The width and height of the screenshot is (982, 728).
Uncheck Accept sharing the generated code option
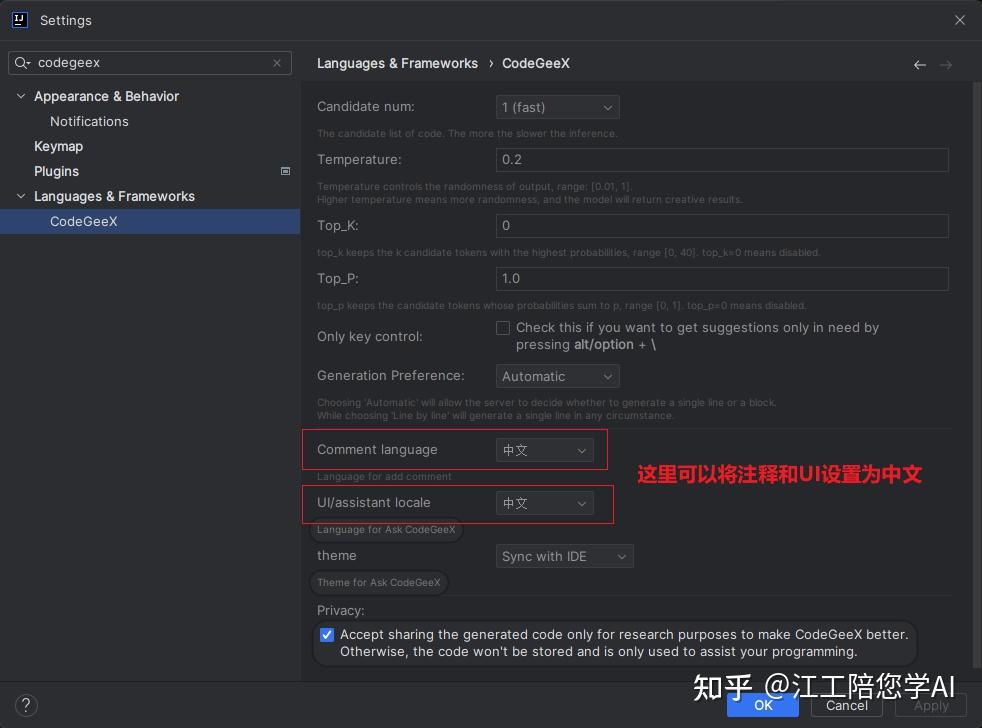pos(327,635)
